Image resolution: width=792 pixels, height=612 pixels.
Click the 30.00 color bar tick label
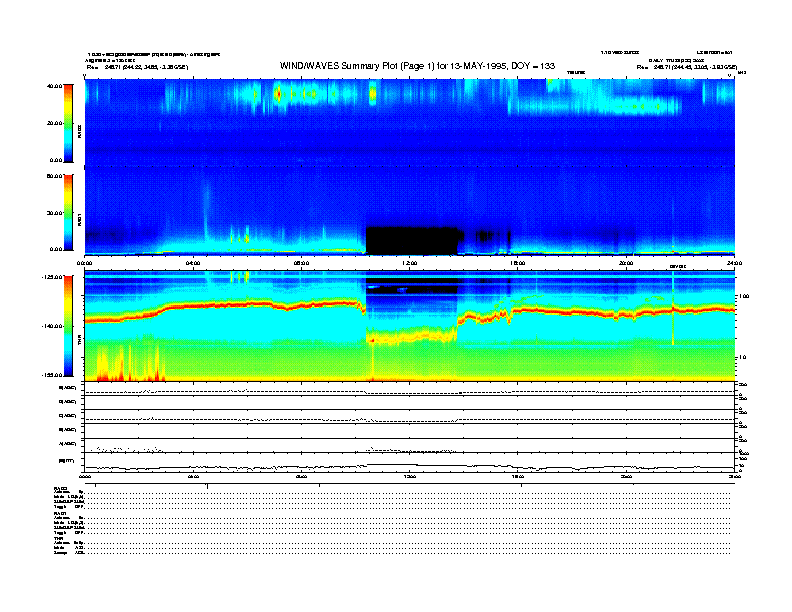tap(54, 213)
